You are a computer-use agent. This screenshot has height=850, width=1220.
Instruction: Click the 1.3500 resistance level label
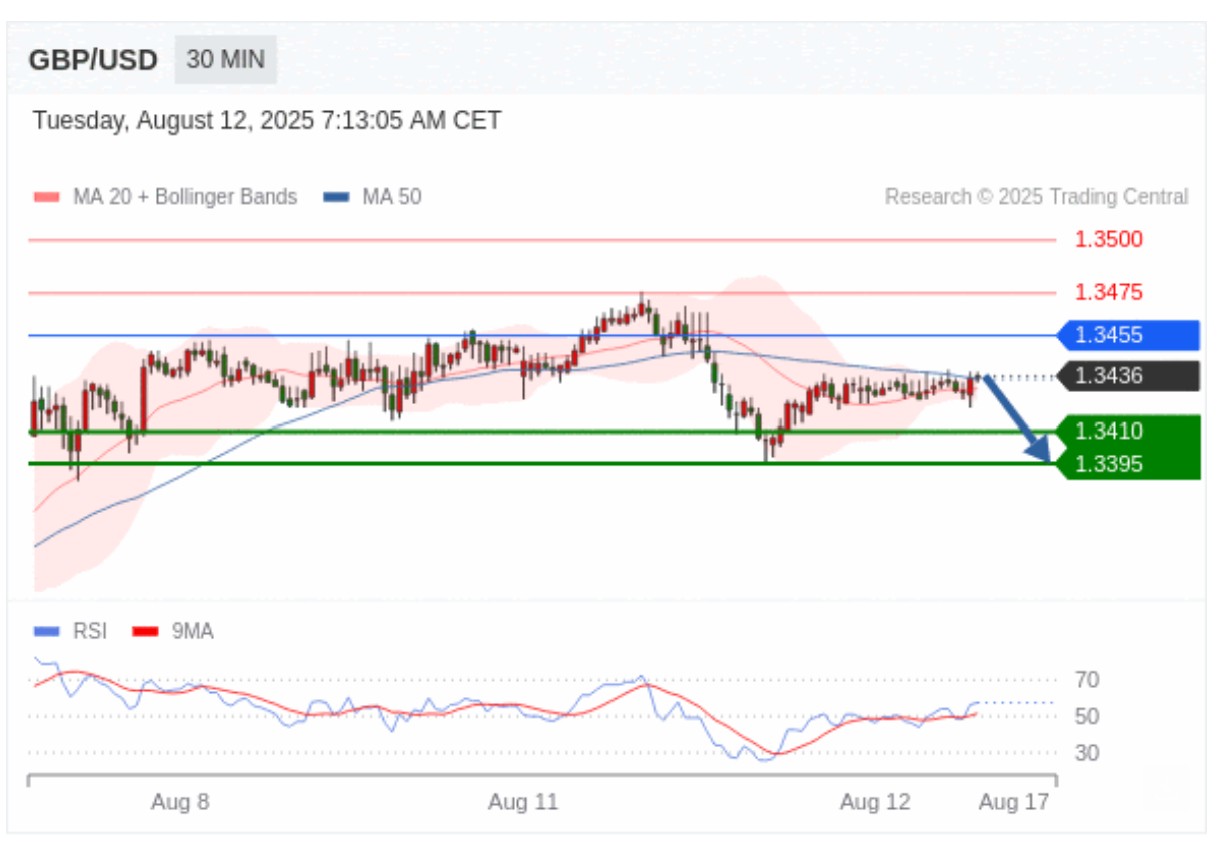pos(1109,239)
